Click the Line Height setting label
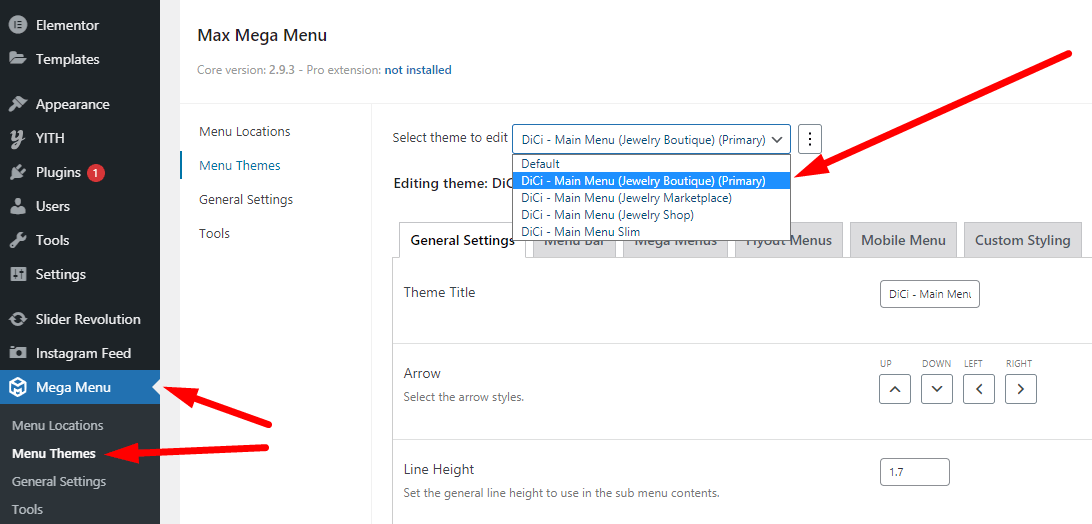The height and width of the screenshot is (524, 1092). [x=439, y=470]
